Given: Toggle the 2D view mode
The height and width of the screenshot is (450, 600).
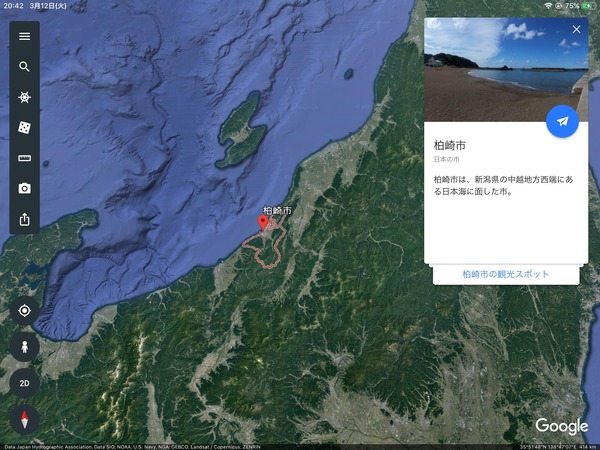Looking at the screenshot, I should (24, 383).
